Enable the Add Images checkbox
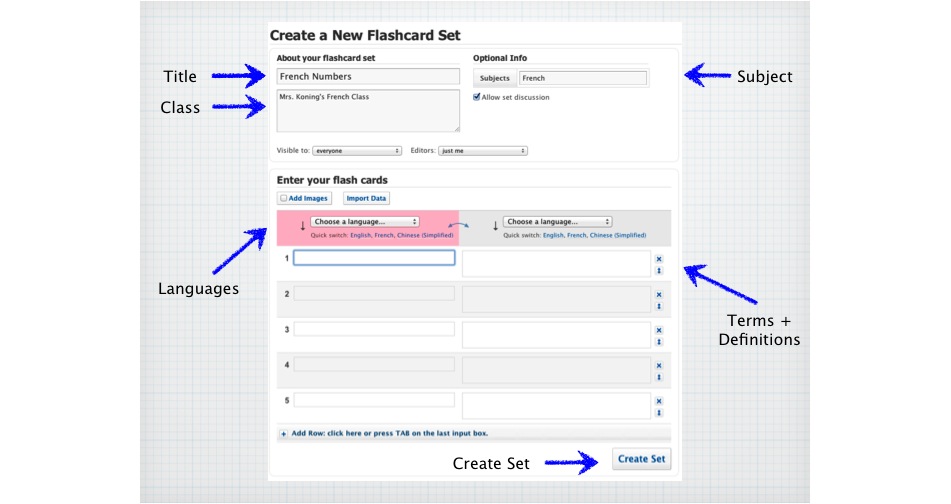 coord(284,198)
